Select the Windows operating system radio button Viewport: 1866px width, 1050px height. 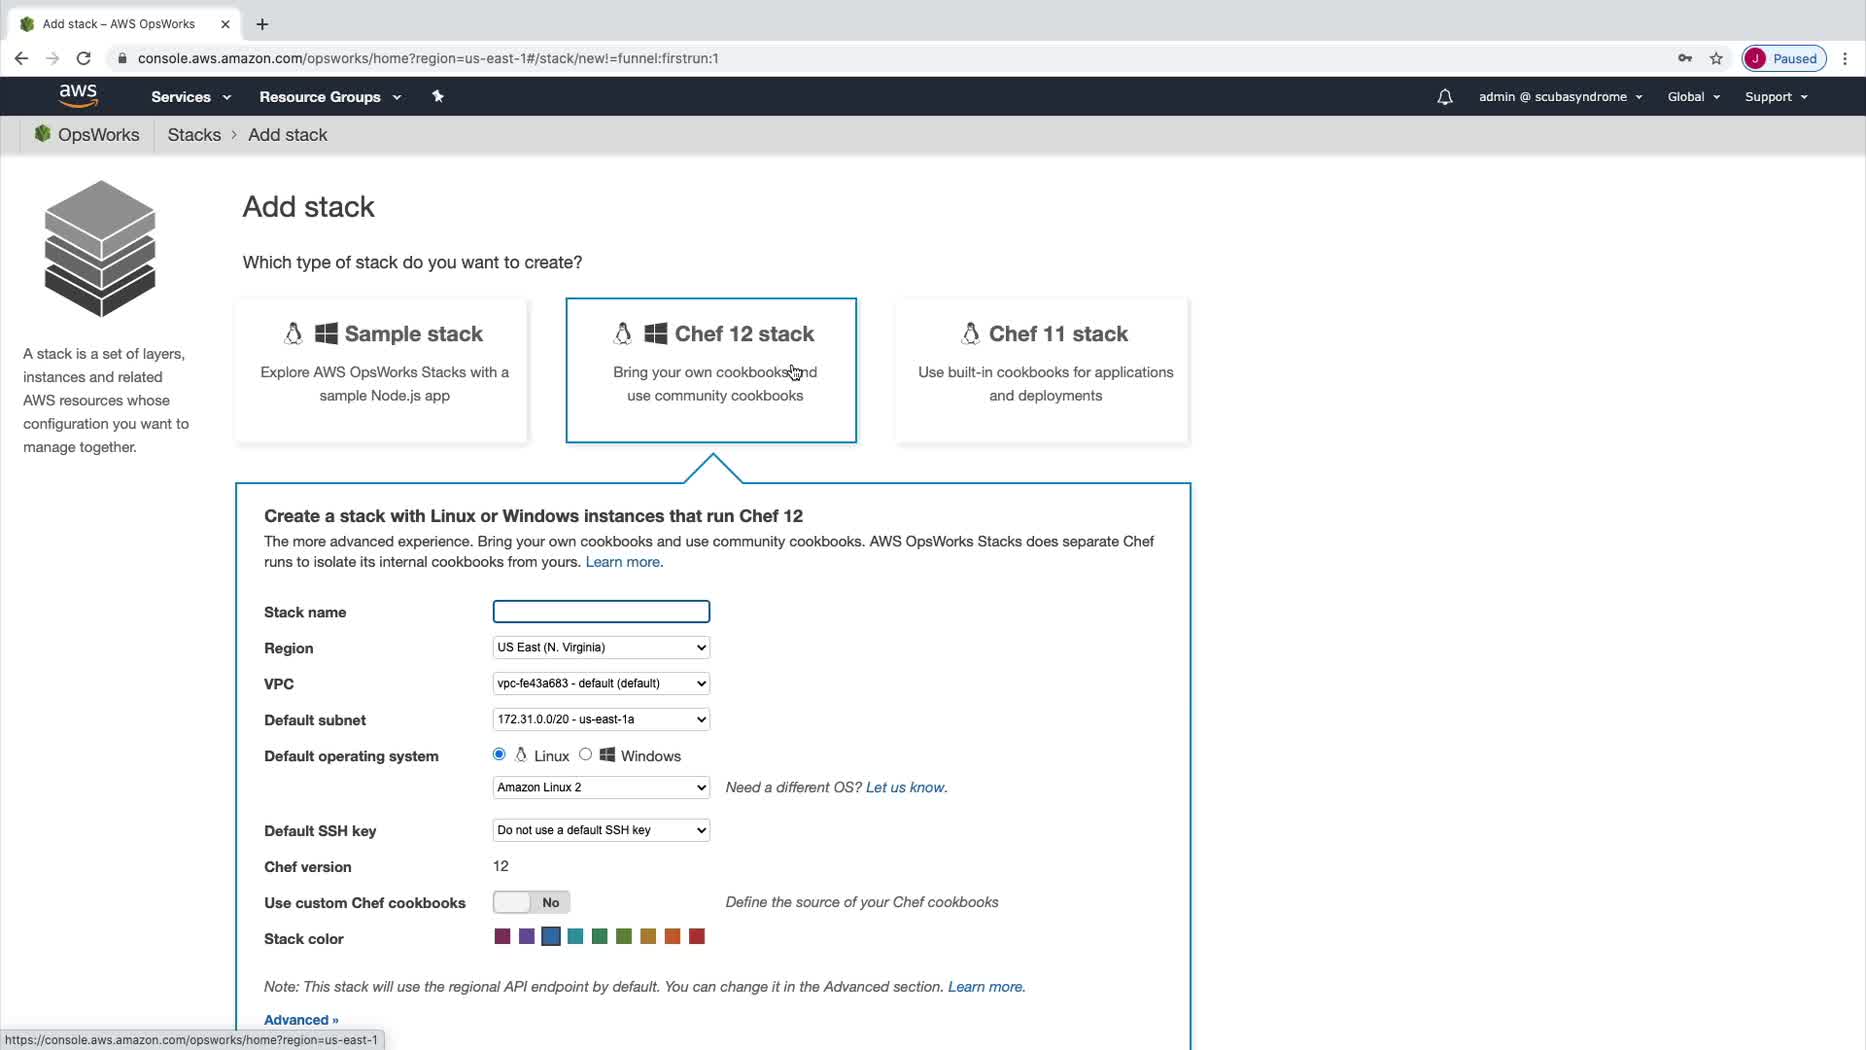coord(585,754)
